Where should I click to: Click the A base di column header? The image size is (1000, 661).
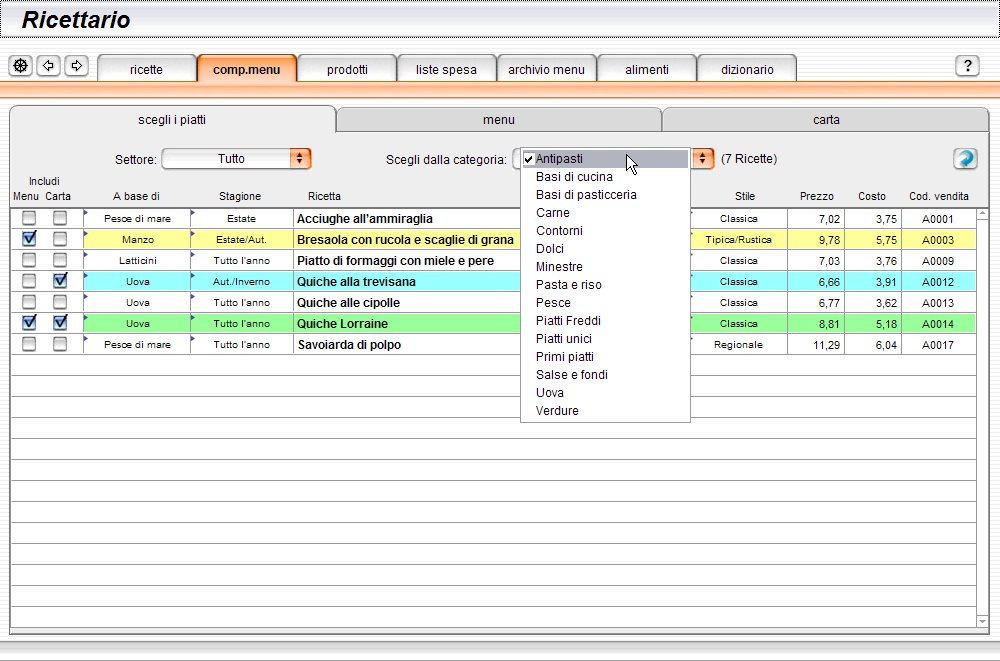pyautogui.click(x=136, y=197)
